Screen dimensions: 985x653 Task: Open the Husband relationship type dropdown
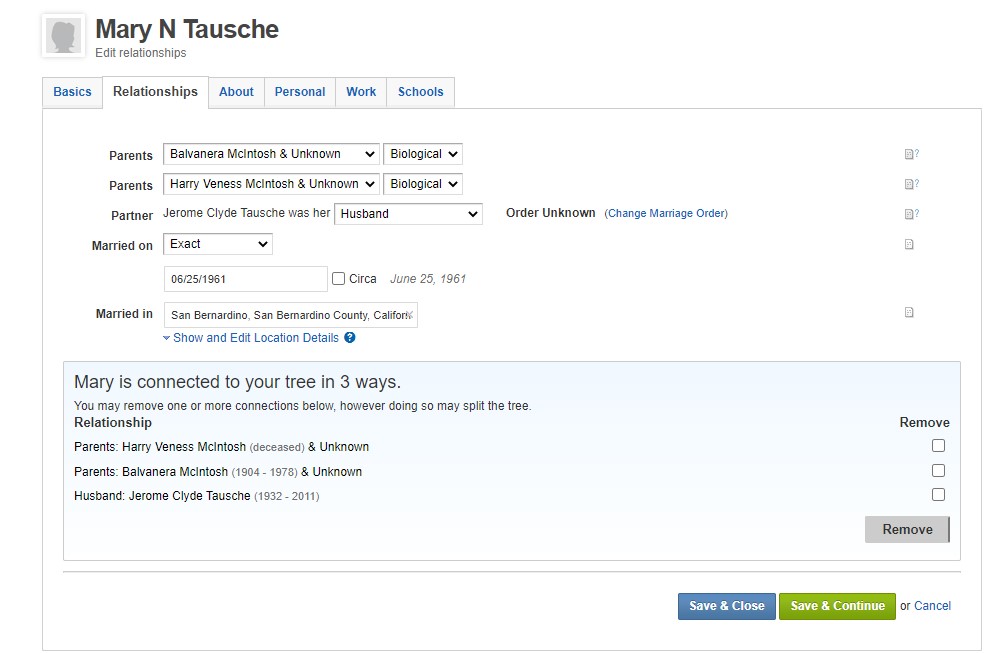coord(408,214)
